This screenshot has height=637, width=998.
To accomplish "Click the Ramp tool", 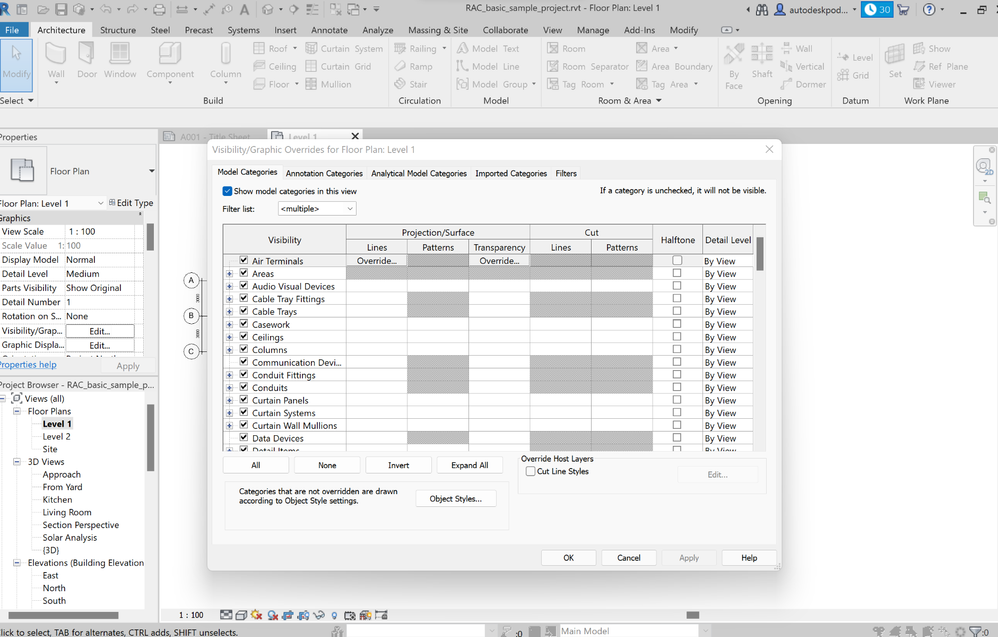I will pos(413,66).
